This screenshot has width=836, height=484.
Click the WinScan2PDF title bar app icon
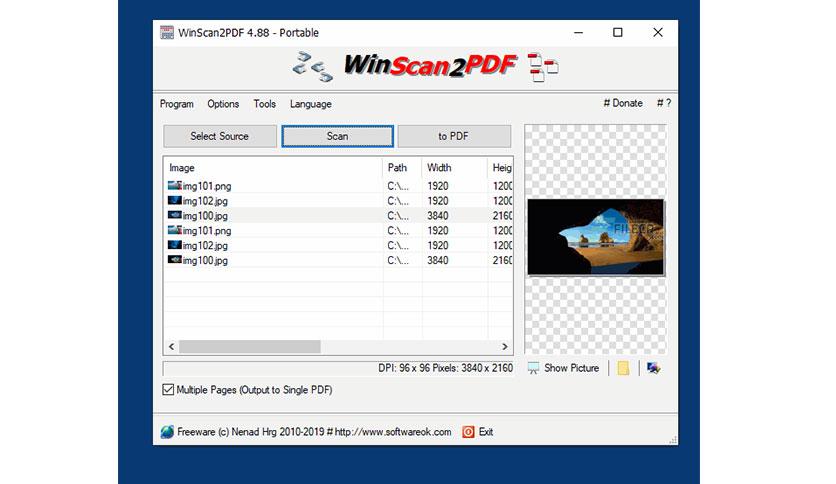point(167,33)
